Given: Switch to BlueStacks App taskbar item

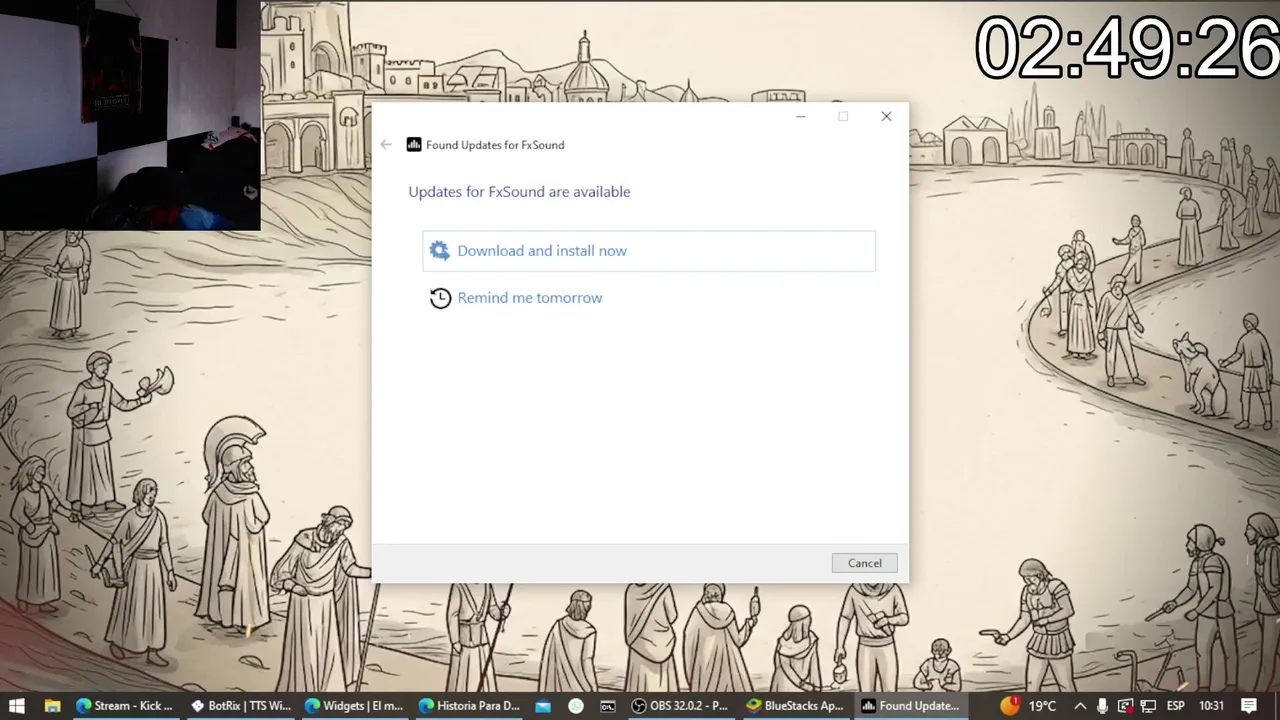Looking at the screenshot, I should [796, 706].
